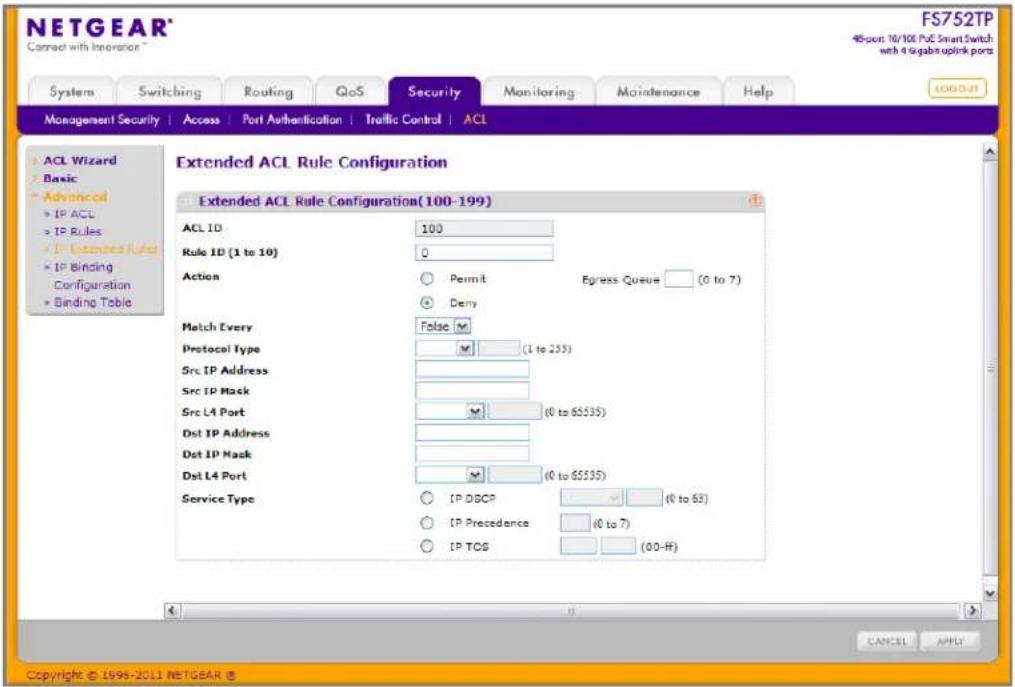The image size is (1015, 687).
Task: Open the Monitoring tab
Action: (539, 91)
